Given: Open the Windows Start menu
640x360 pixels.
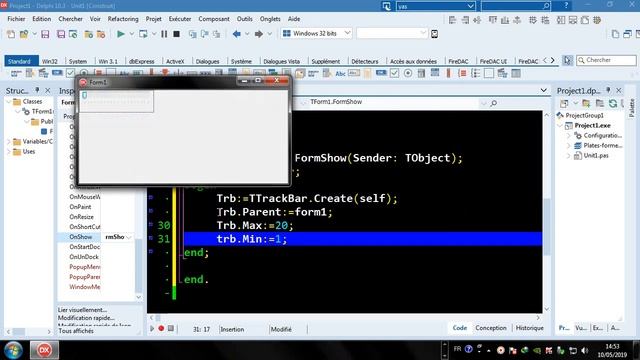Looking at the screenshot, I should tap(13, 350).
